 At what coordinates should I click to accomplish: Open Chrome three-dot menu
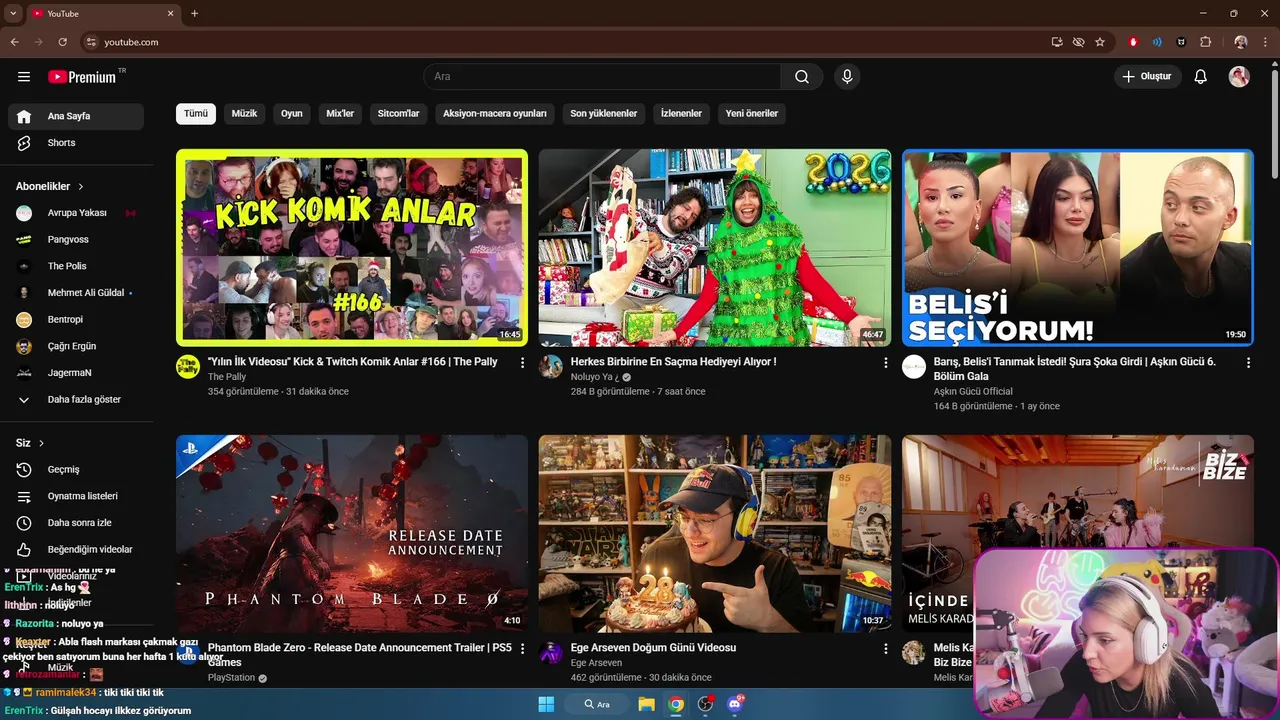tap(1266, 42)
